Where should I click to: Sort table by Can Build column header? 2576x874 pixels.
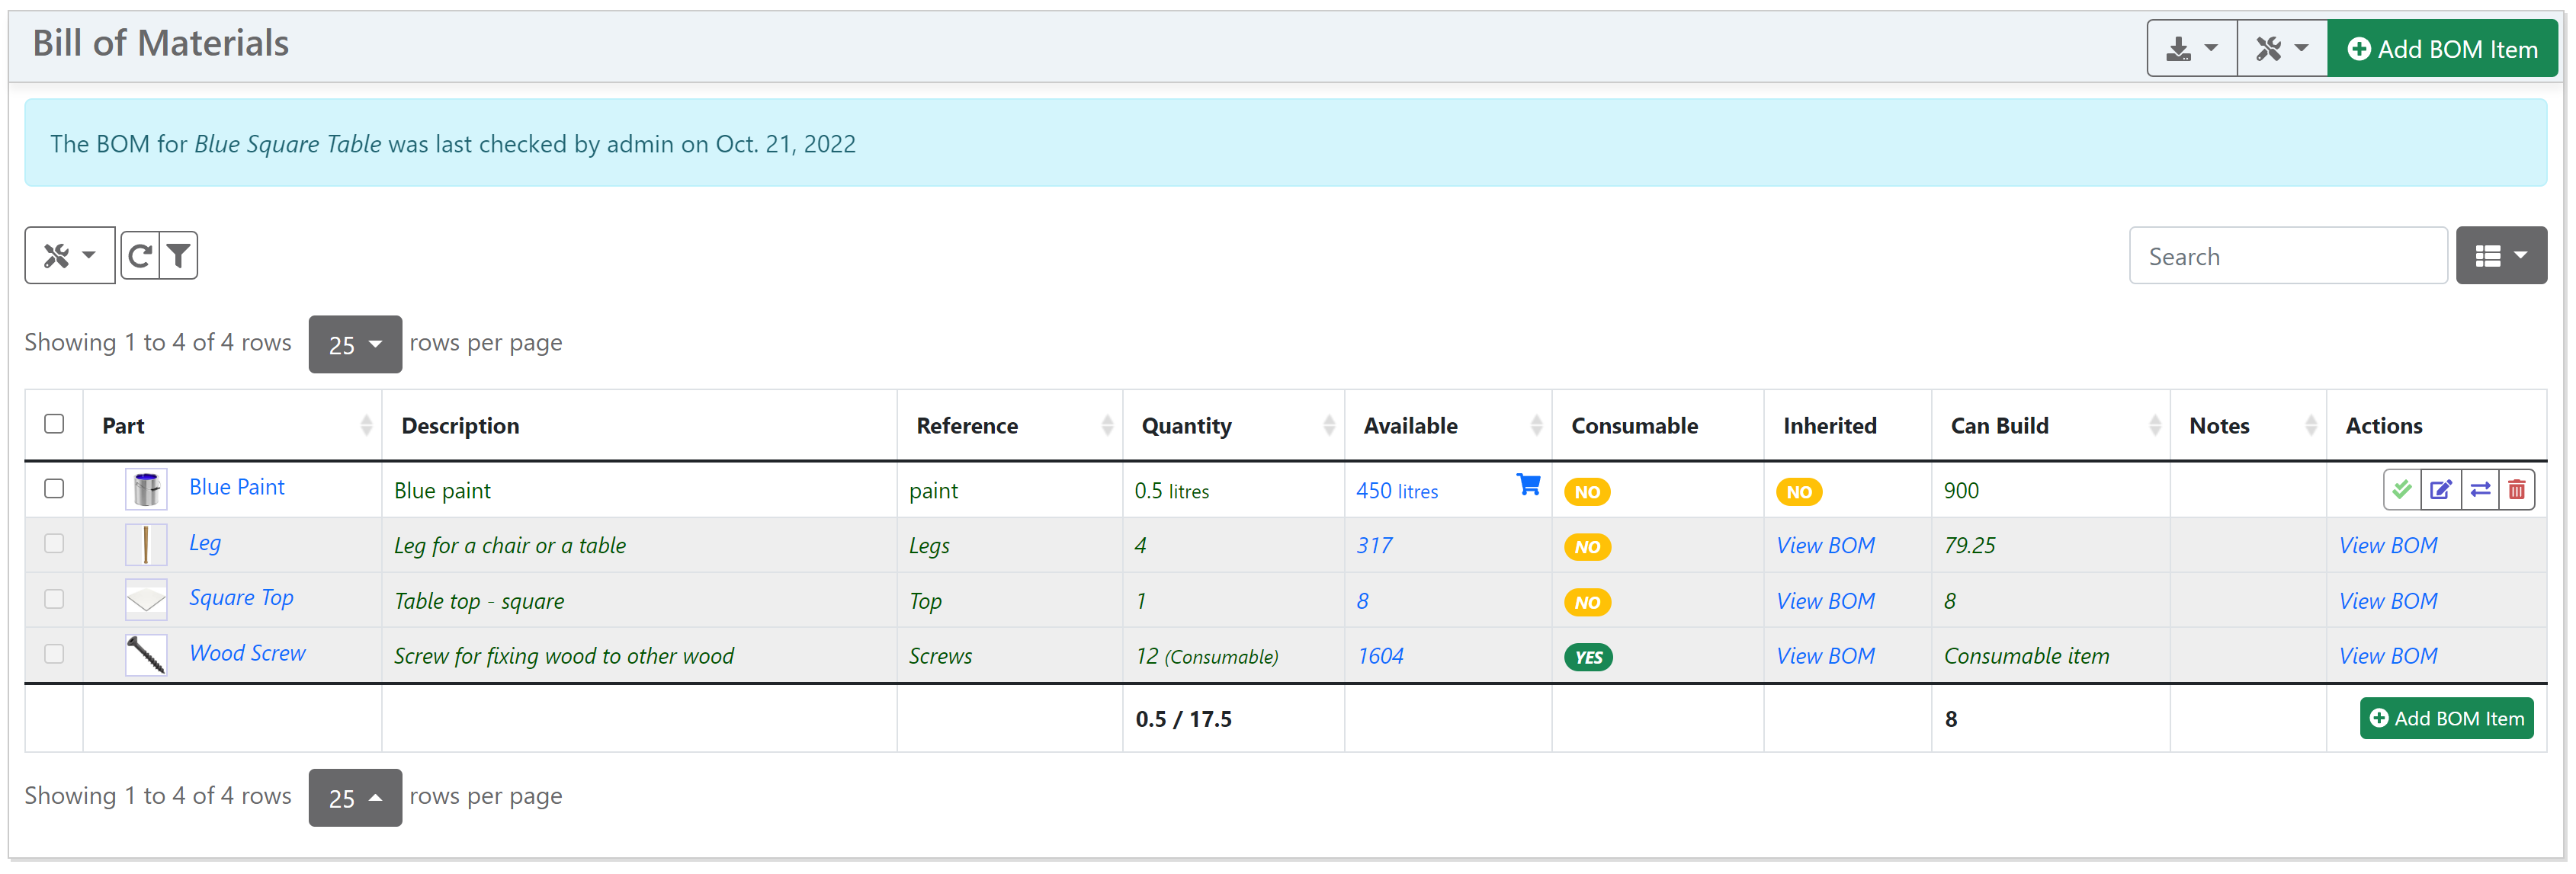(x=1998, y=426)
